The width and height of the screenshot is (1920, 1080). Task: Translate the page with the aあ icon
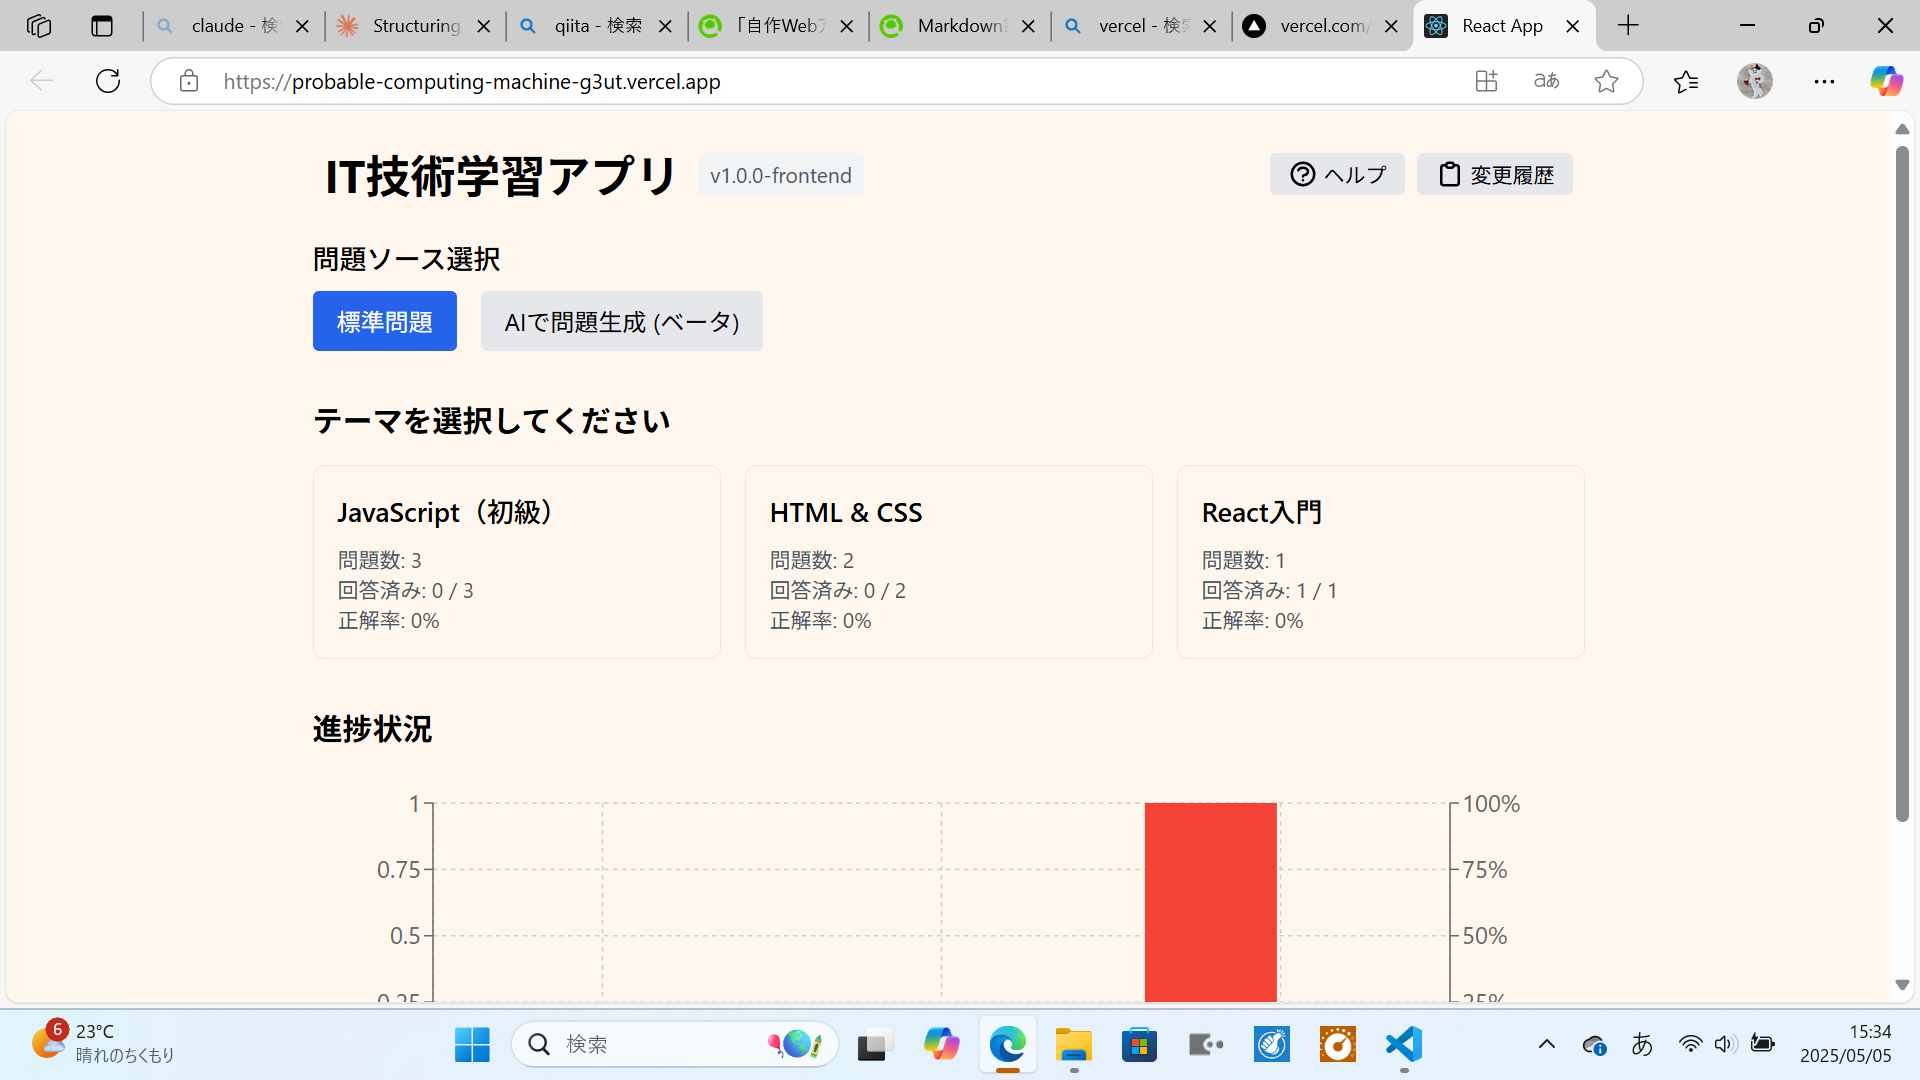1545,81
